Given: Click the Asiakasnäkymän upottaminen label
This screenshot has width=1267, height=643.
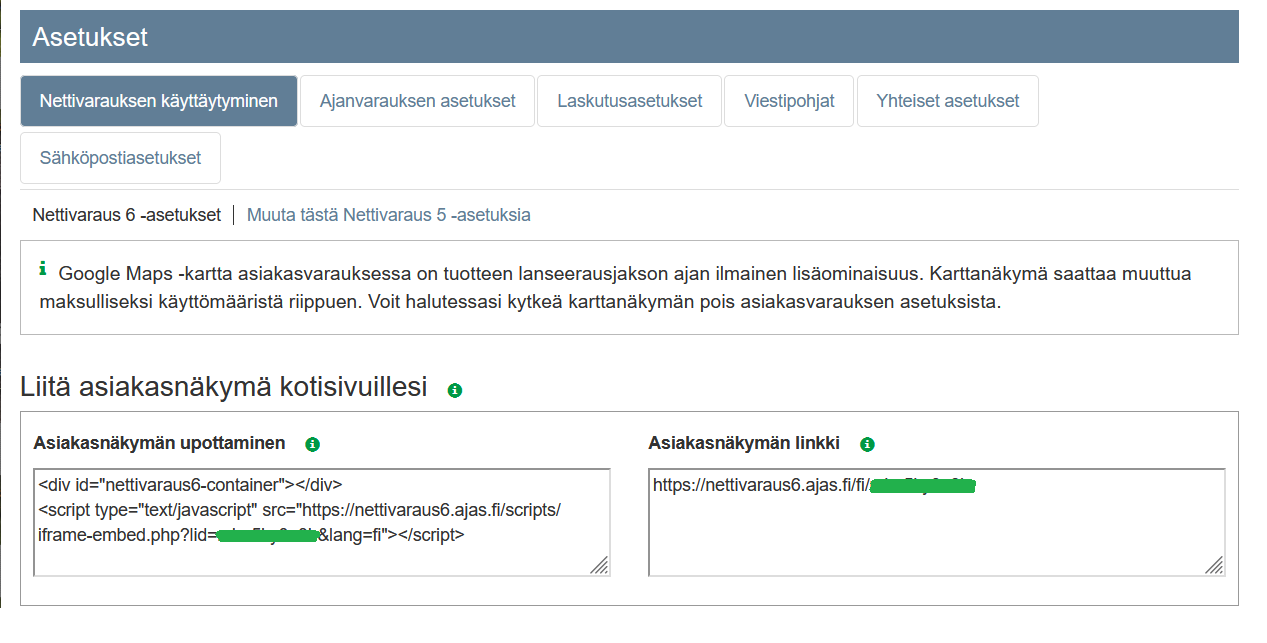Looking at the screenshot, I should [159, 443].
